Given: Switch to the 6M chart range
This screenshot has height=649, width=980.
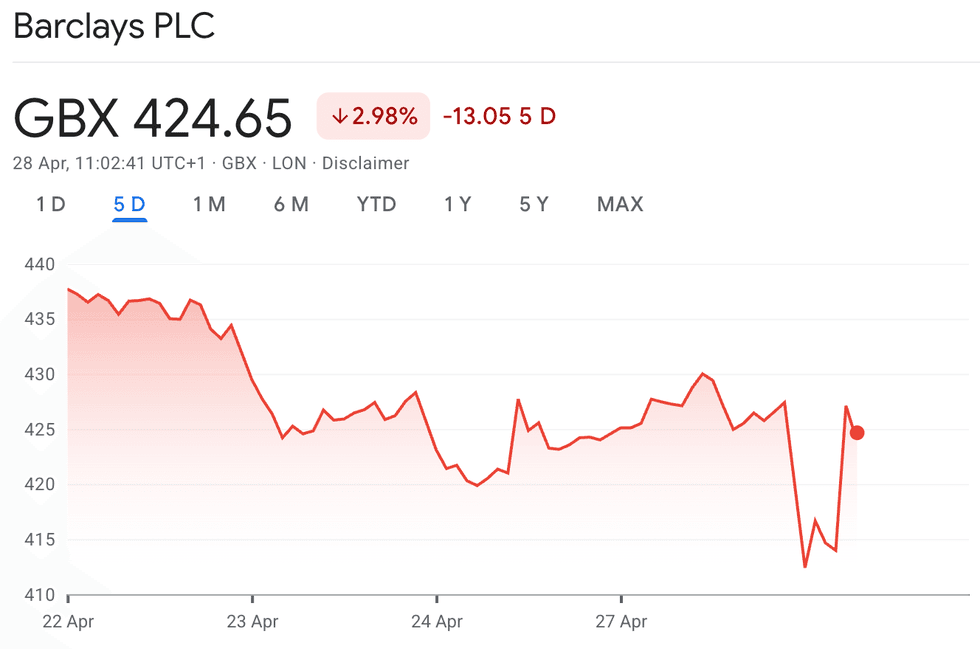Looking at the screenshot, I should click(x=290, y=204).
